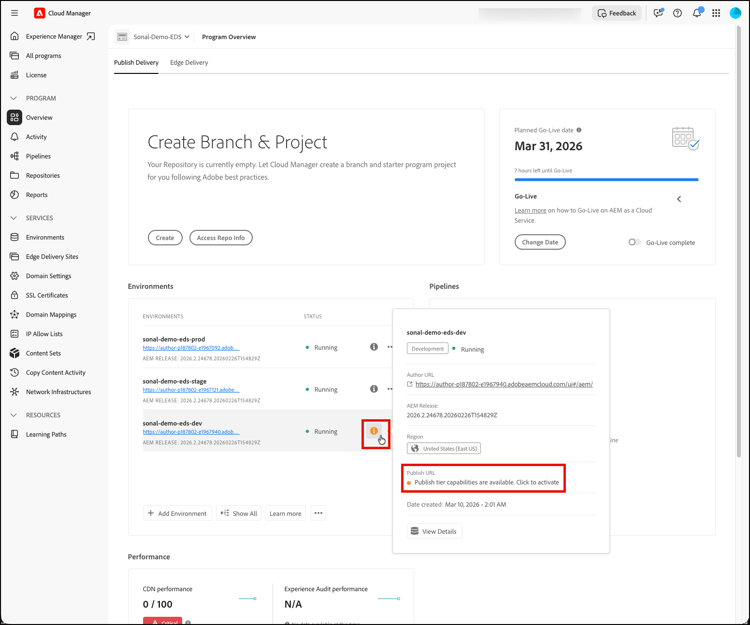This screenshot has height=625, width=750.
Task: Click the Adobe Cloud Manager logo
Action: (39, 13)
